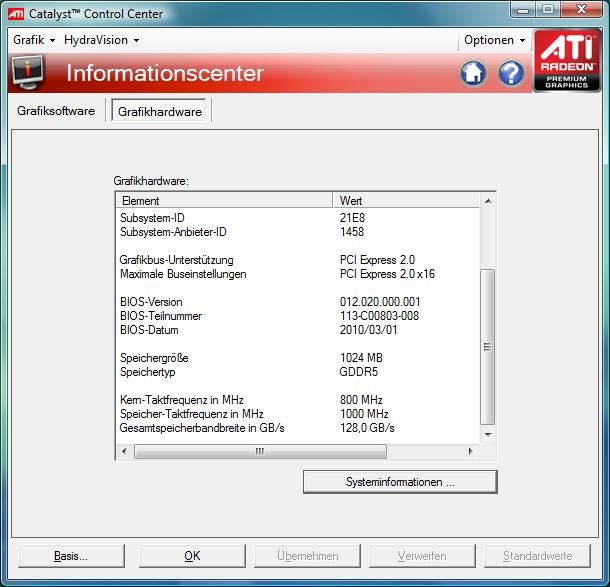Click the value 012.020.000.001
Image resolution: width=610 pixels, height=587 pixels.
pos(380,302)
